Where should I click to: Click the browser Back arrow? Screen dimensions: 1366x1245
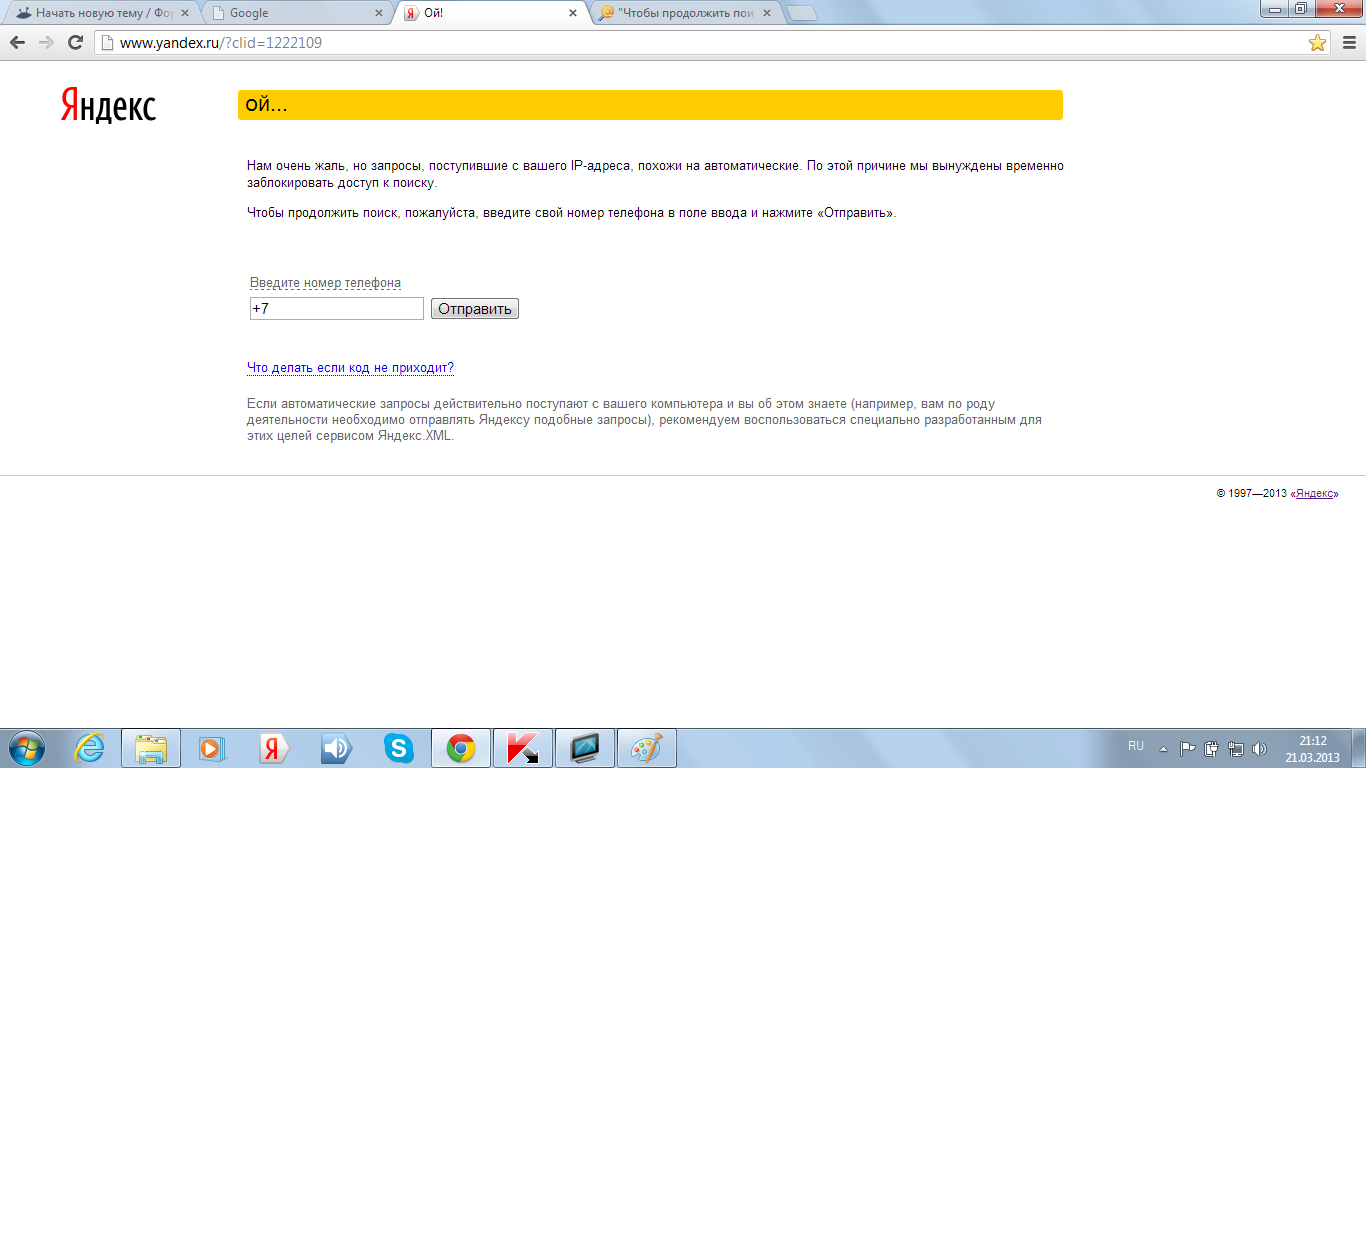click(x=17, y=42)
